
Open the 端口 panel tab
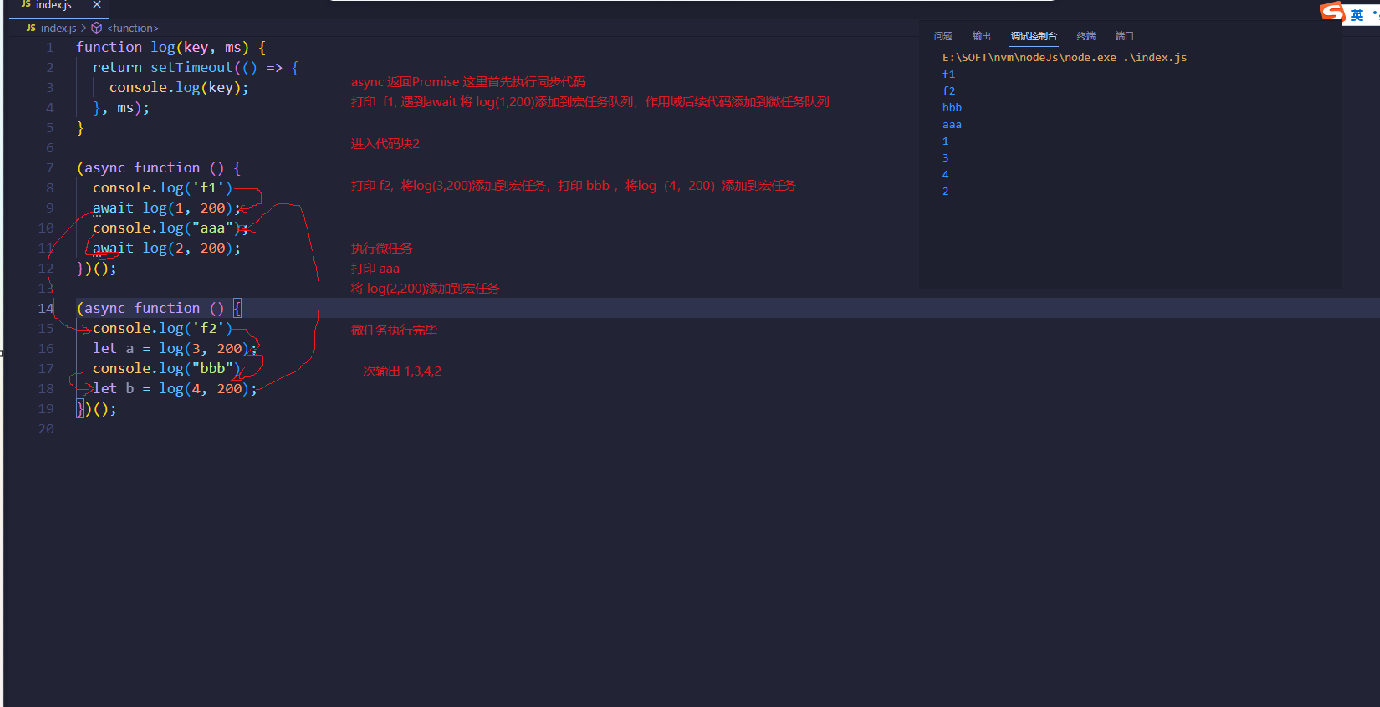1125,36
